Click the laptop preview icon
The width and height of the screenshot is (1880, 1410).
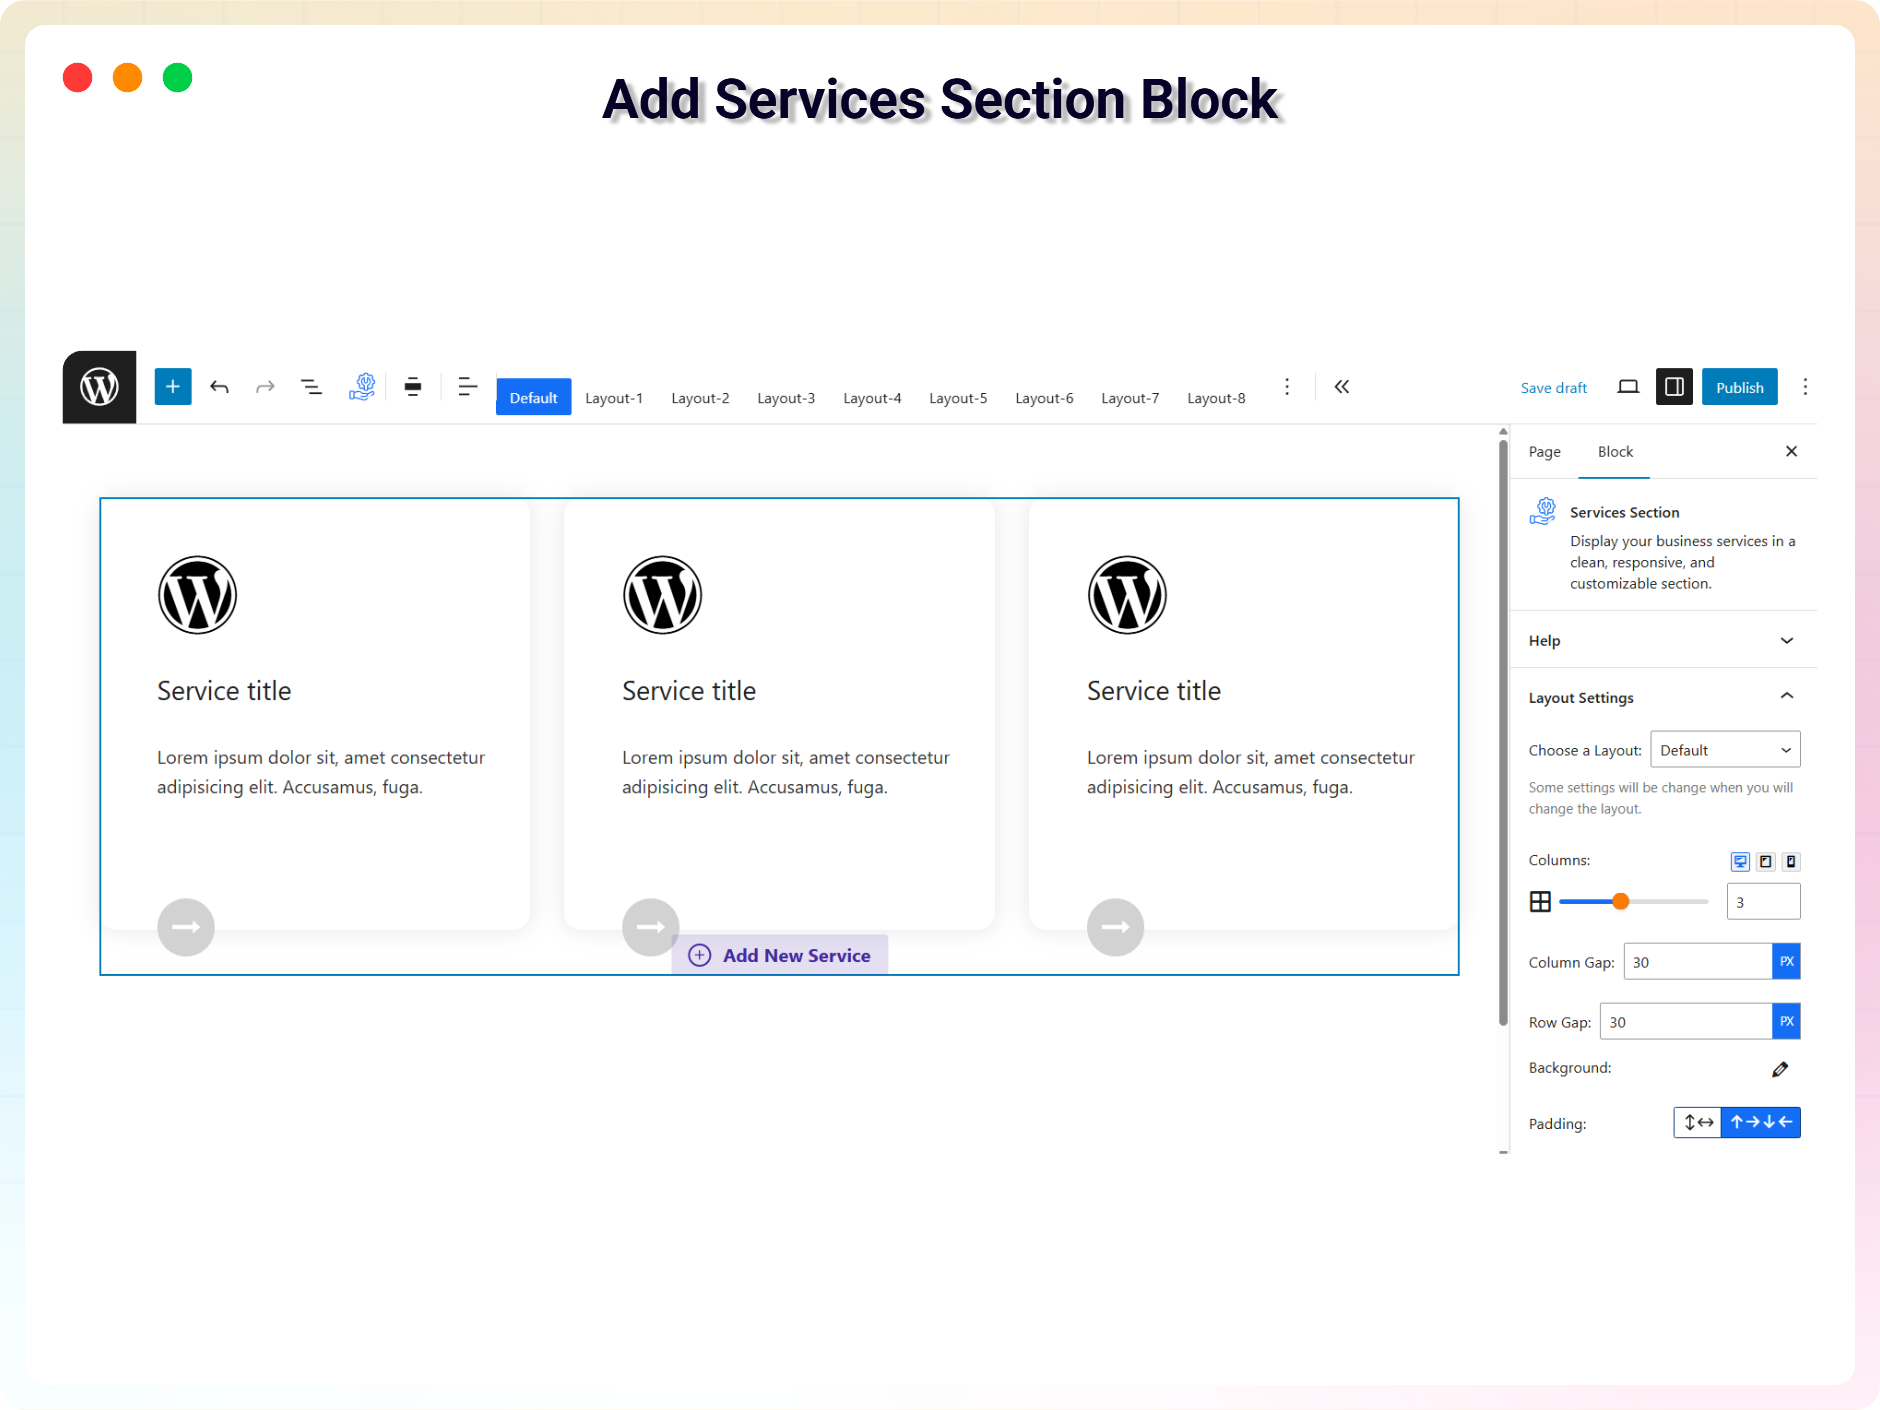(x=1628, y=387)
